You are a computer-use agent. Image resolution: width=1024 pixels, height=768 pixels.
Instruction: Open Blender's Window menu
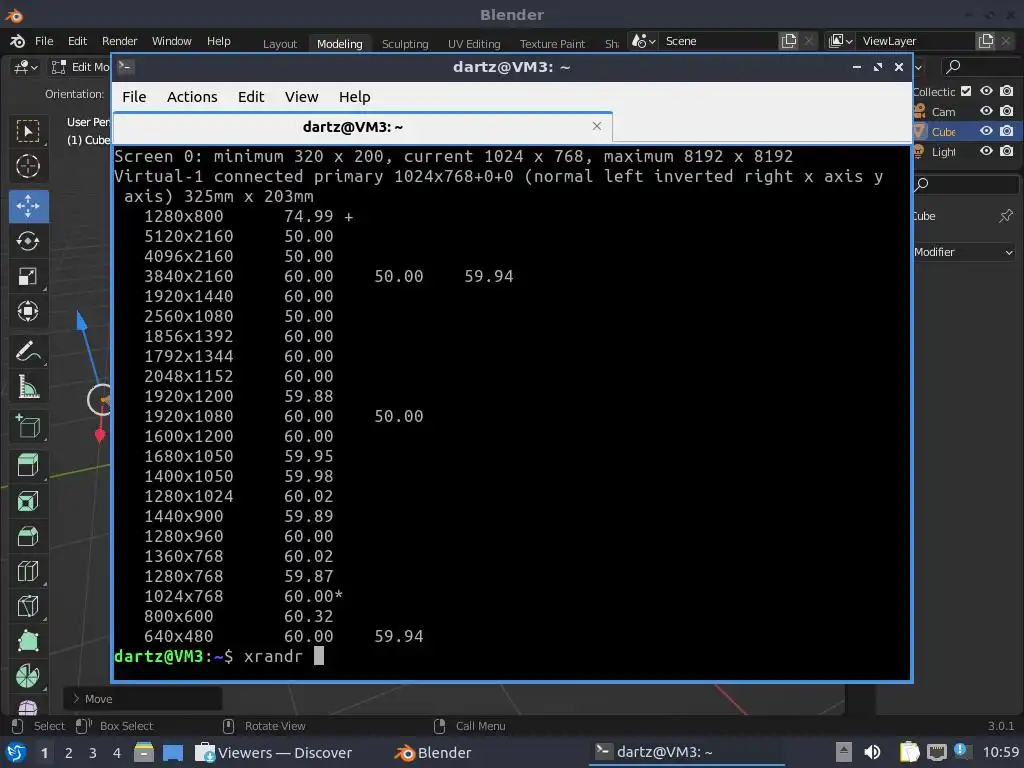[x=172, y=41]
